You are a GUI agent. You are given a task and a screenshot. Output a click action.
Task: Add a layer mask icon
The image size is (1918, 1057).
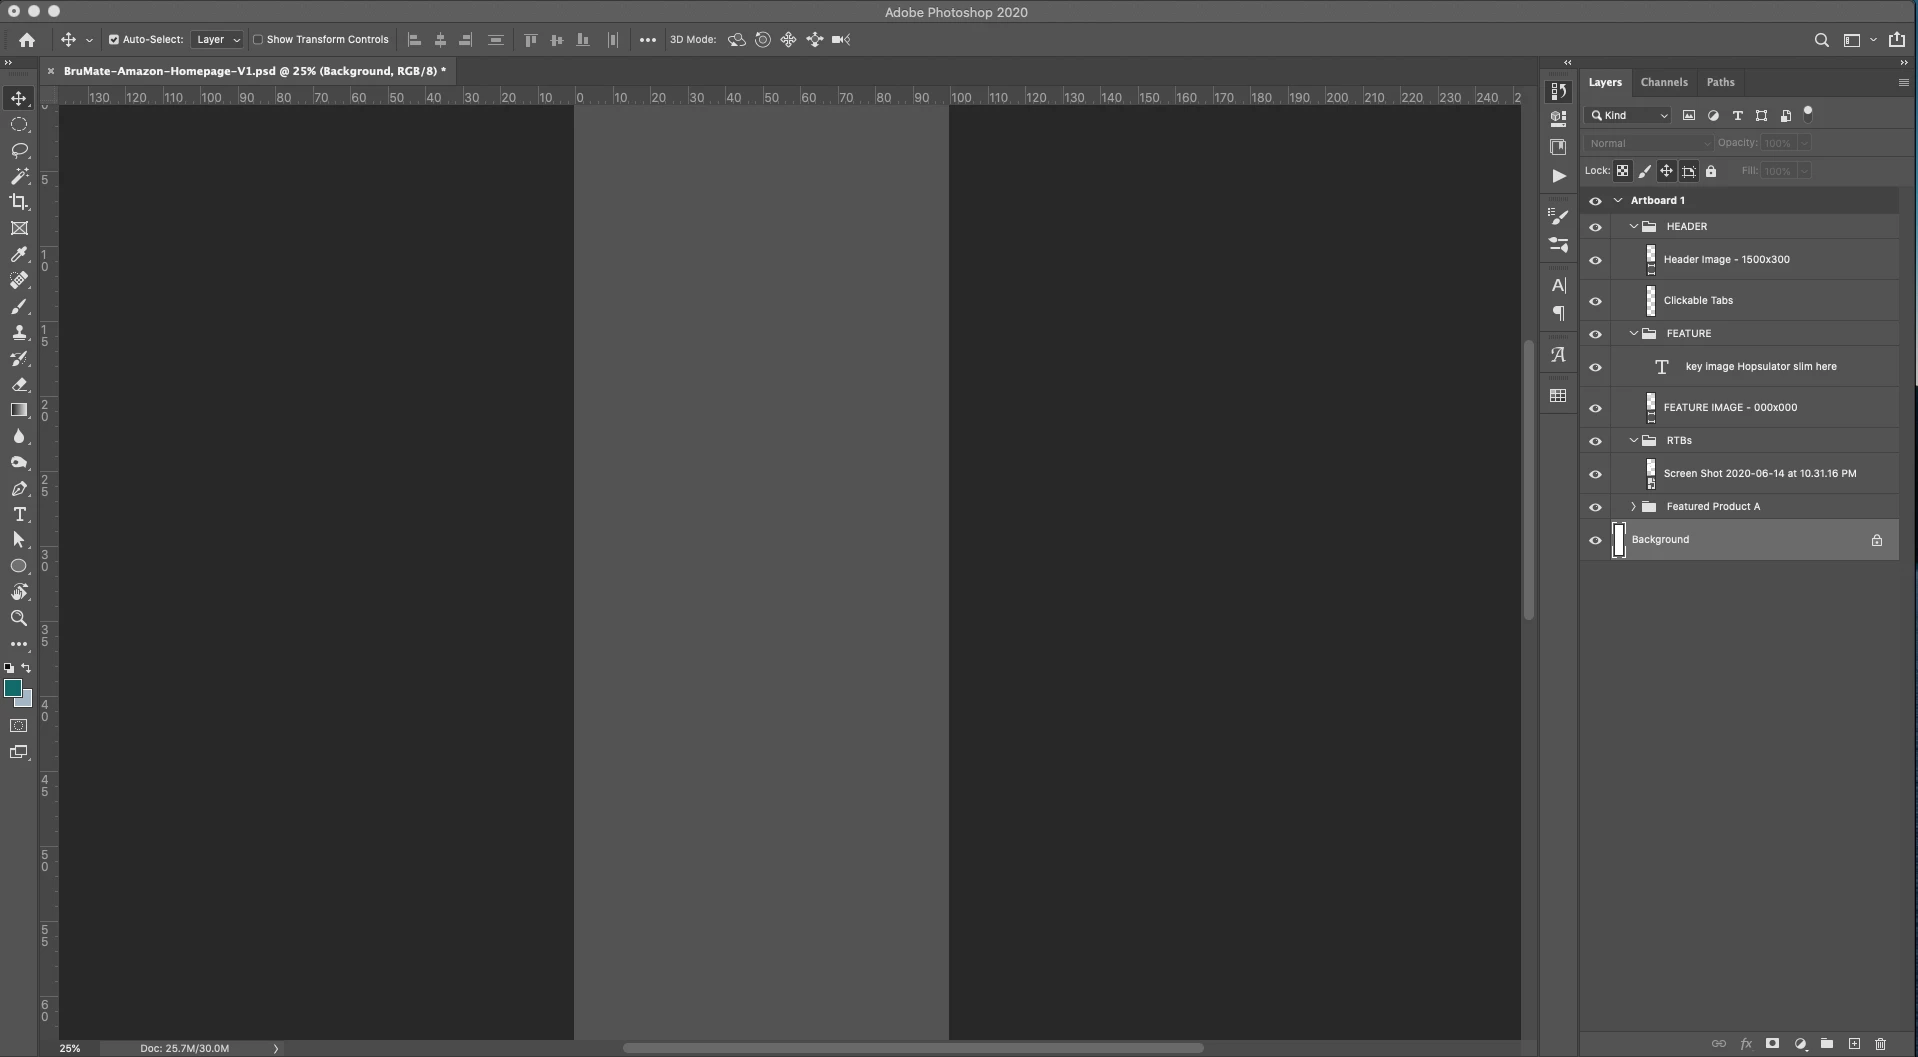[1772, 1044]
